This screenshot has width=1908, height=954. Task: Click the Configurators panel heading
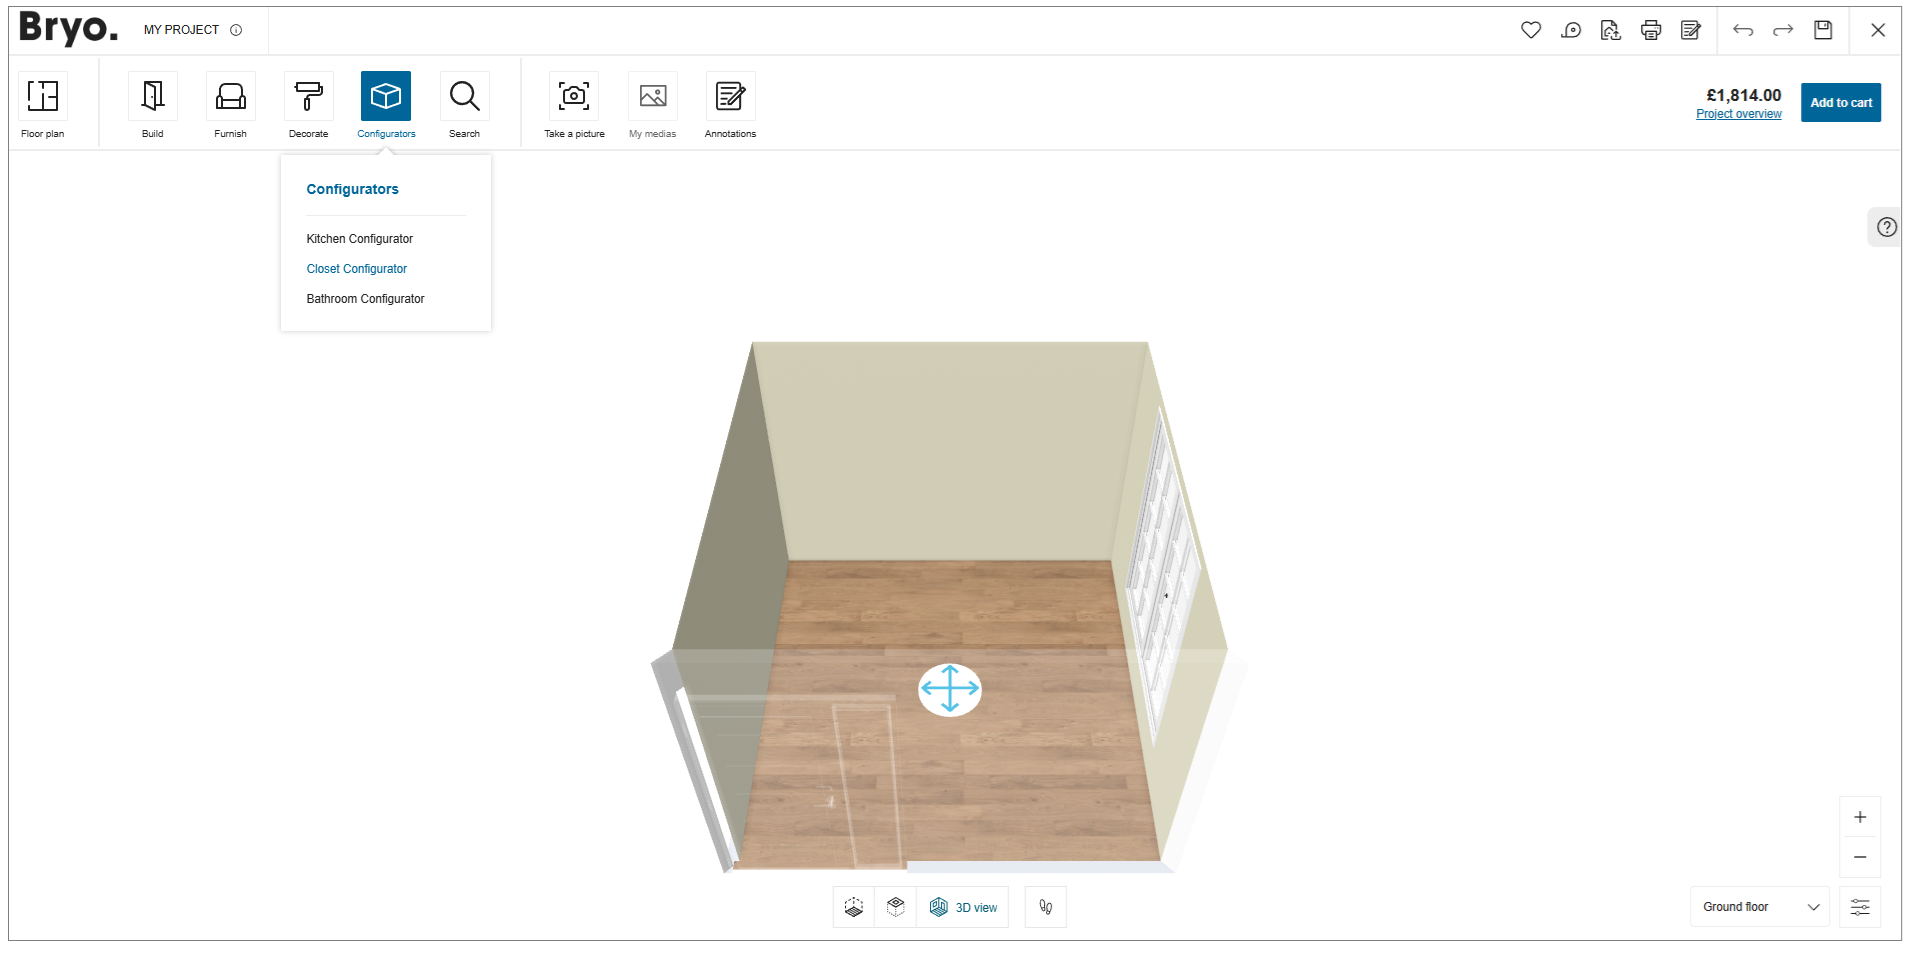tap(353, 189)
